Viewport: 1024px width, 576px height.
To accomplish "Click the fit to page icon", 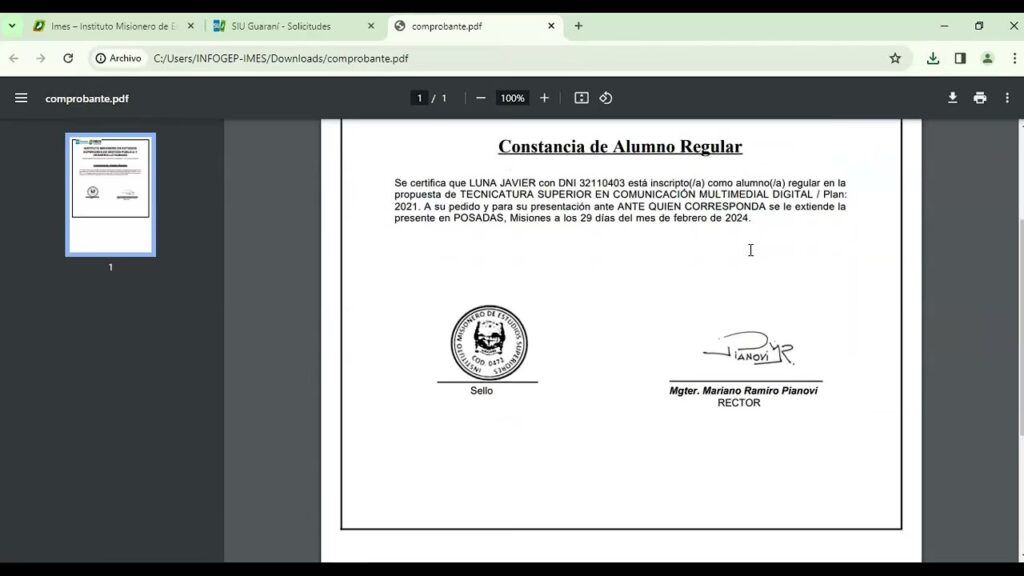I will tap(581, 98).
